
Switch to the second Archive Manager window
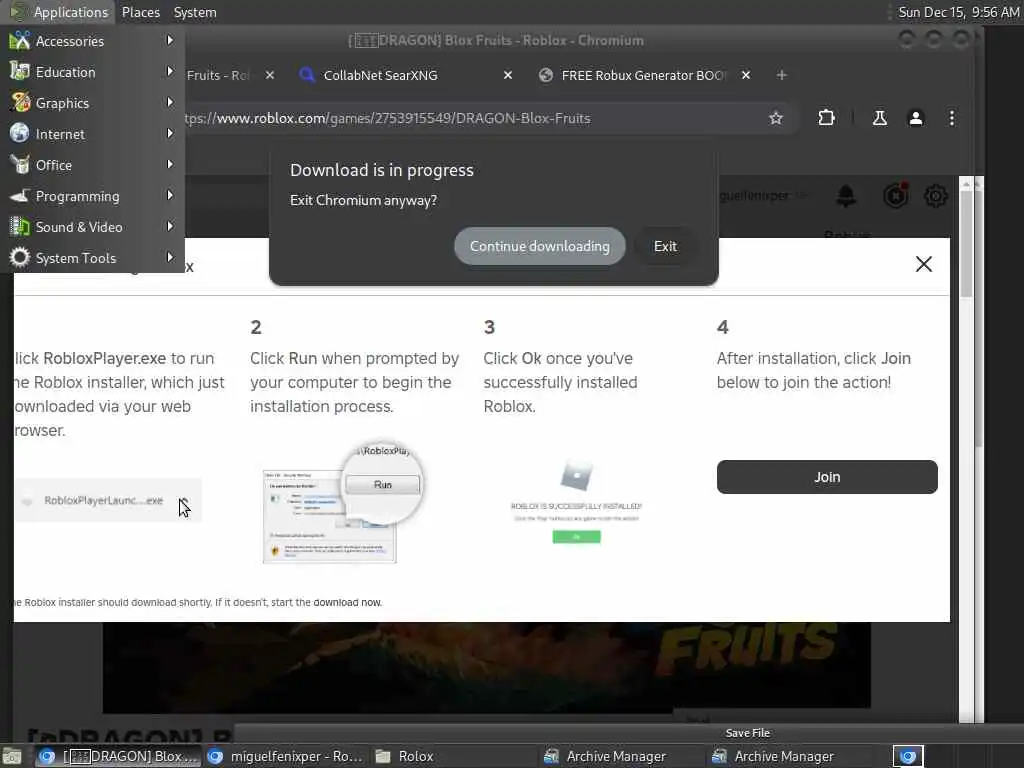click(x=791, y=756)
